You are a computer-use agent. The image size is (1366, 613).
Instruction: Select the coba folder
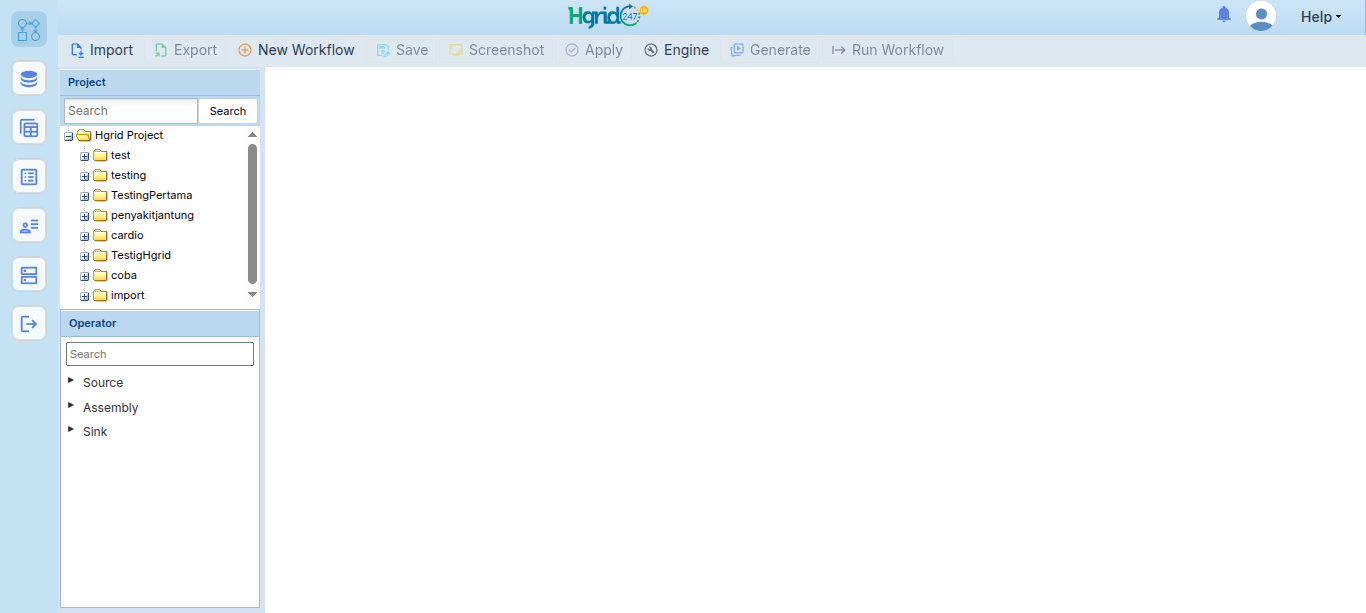click(124, 275)
